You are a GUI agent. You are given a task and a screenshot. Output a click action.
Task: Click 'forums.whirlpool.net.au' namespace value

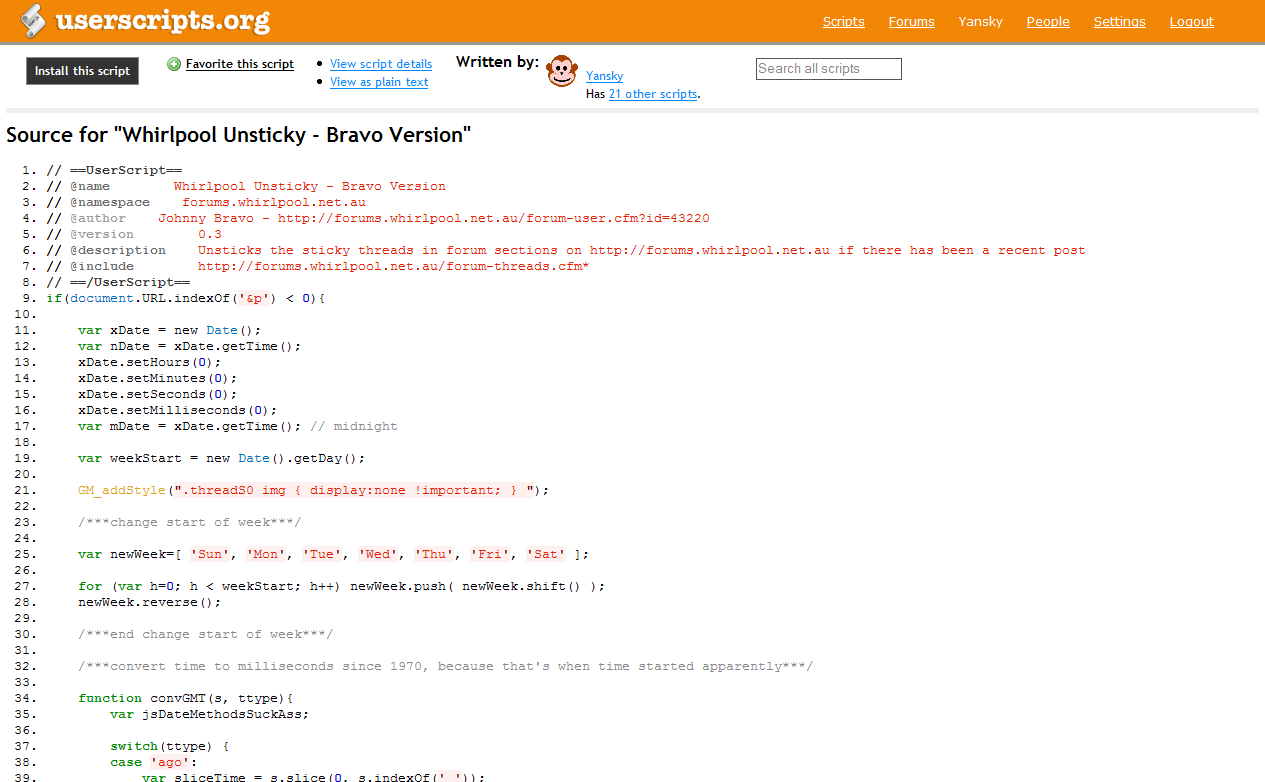273,202
